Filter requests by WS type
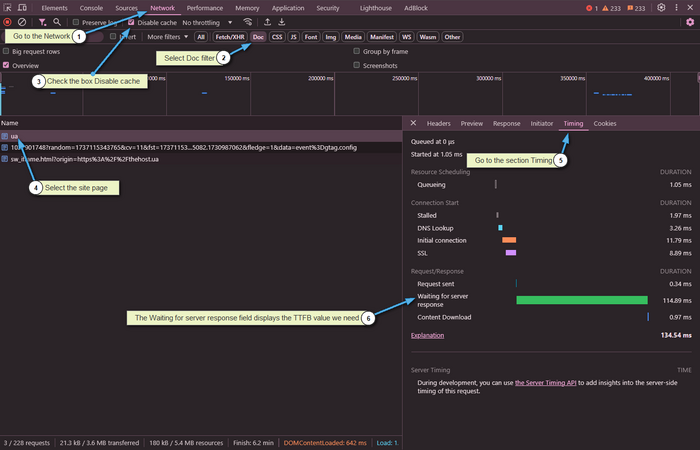This screenshot has height=450, width=700. [x=406, y=37]
